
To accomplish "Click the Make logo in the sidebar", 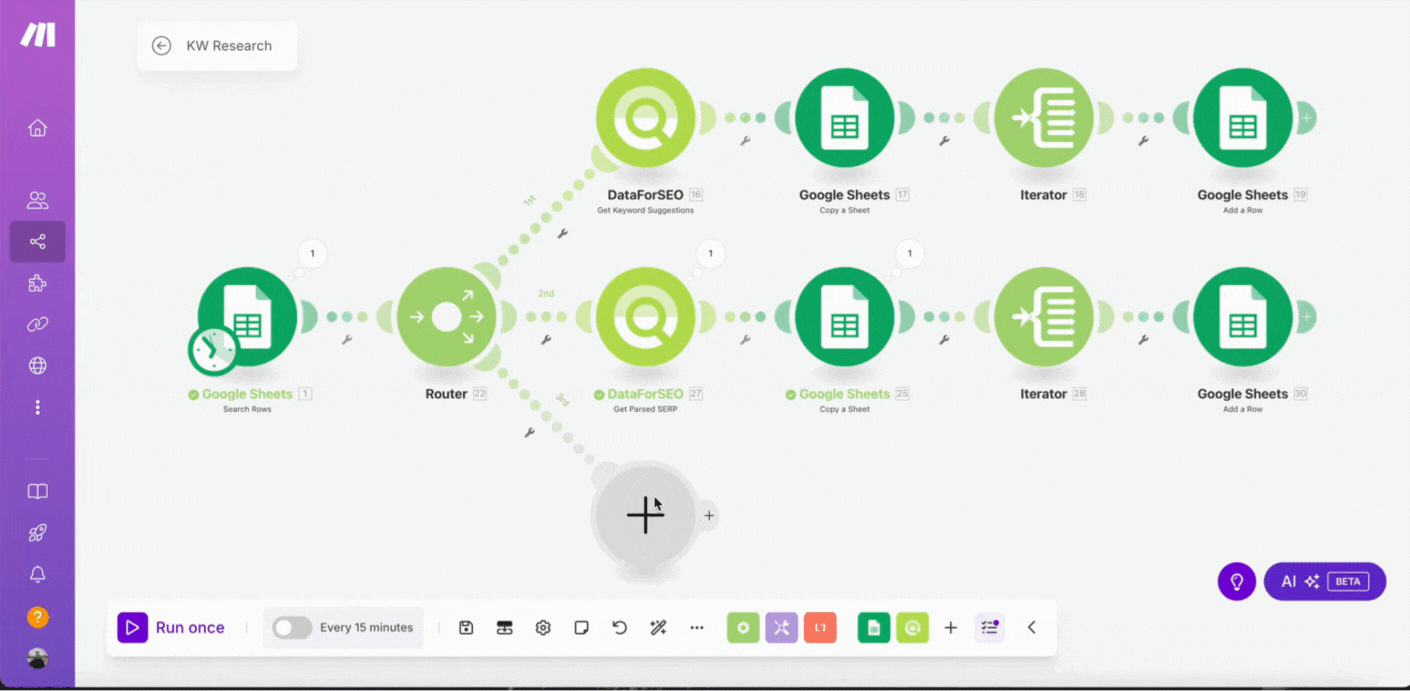I will 38,35.
